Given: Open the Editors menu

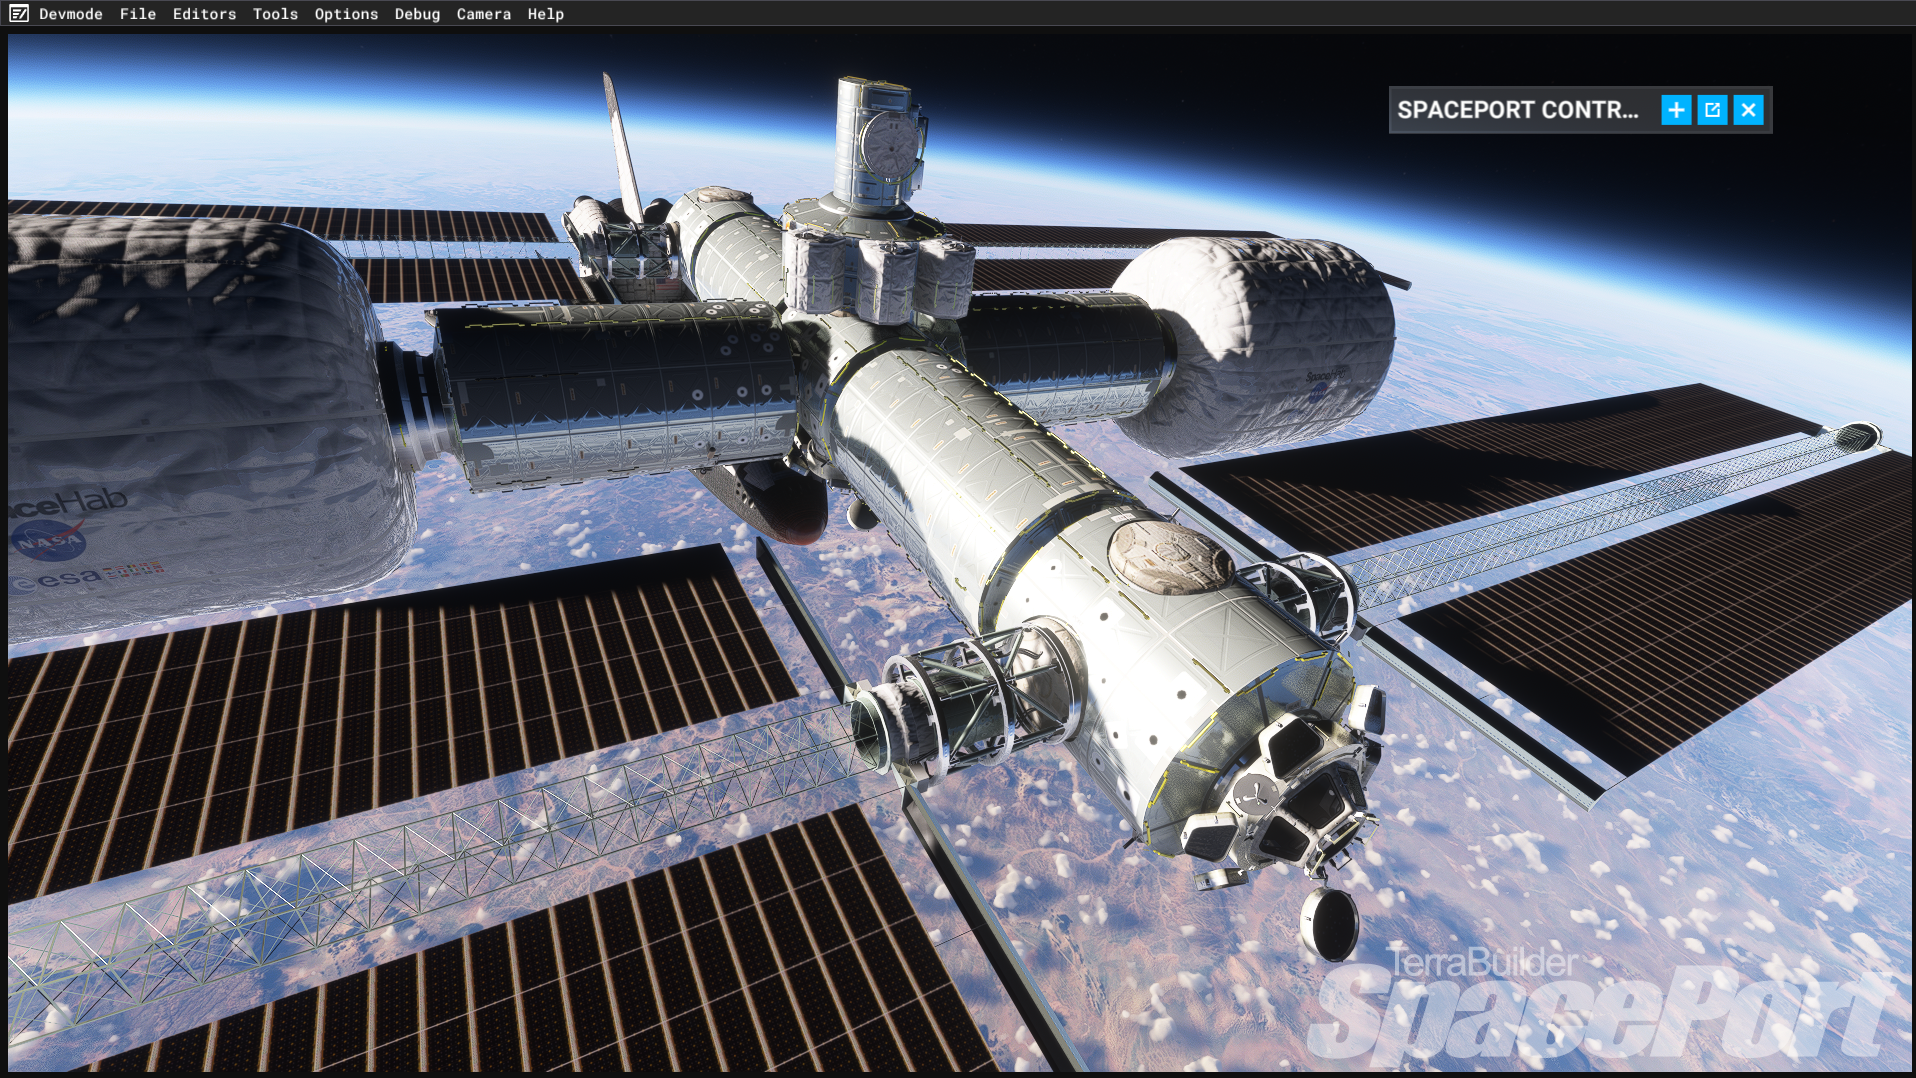Looking at the screenshot, I should [x=204, y=14].
